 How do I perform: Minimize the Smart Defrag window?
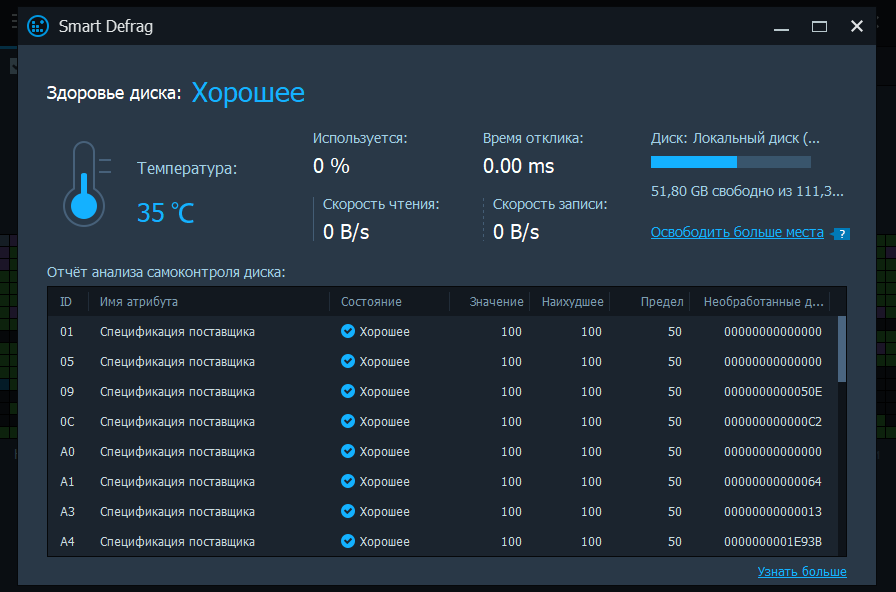coord(781,27)
